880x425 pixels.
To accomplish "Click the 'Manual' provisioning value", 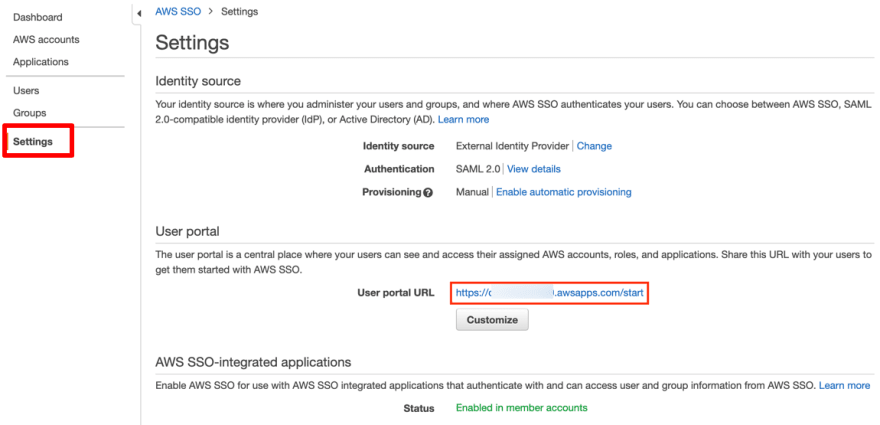I will pyautogui.click(x=472, y=192).
